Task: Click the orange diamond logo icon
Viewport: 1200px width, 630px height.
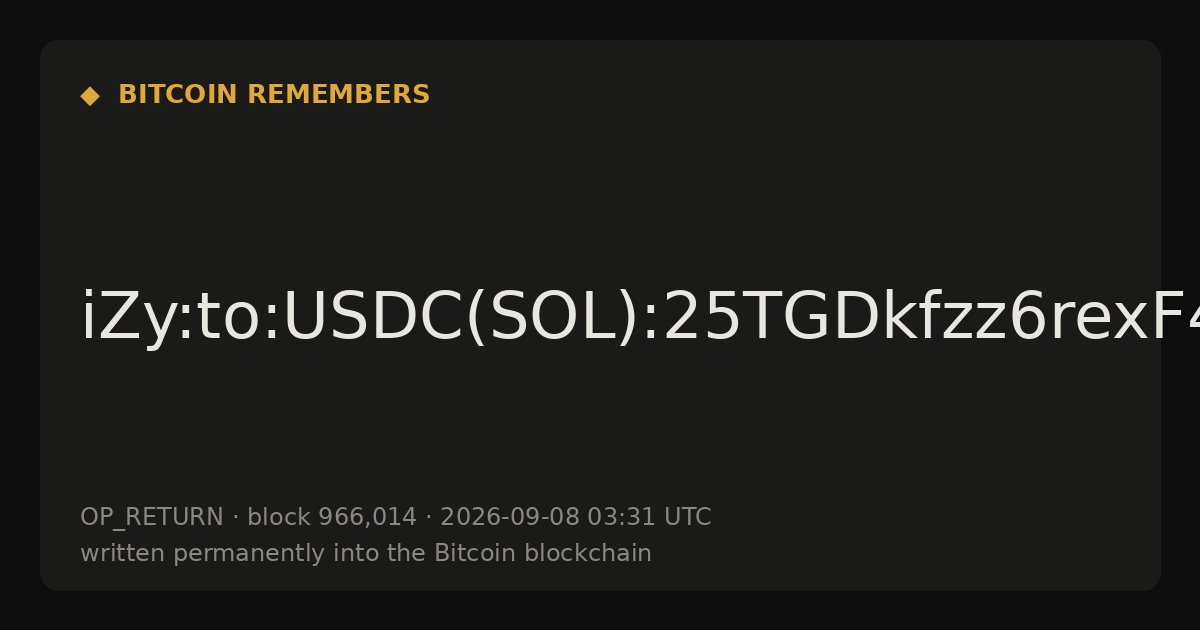Action: (90, 96)
